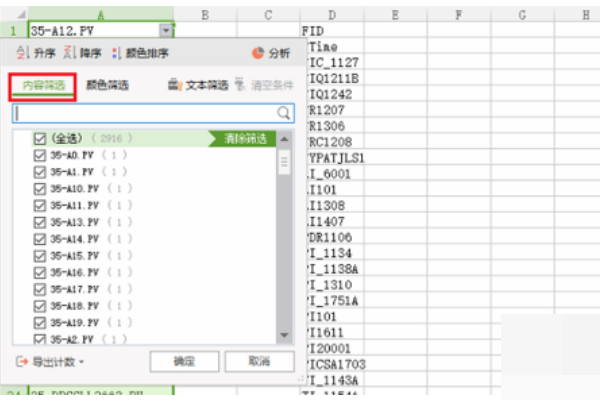Switch to 颜色筛选 color filter tab
Screen dimensions: 600x400
tap(107, 85)
